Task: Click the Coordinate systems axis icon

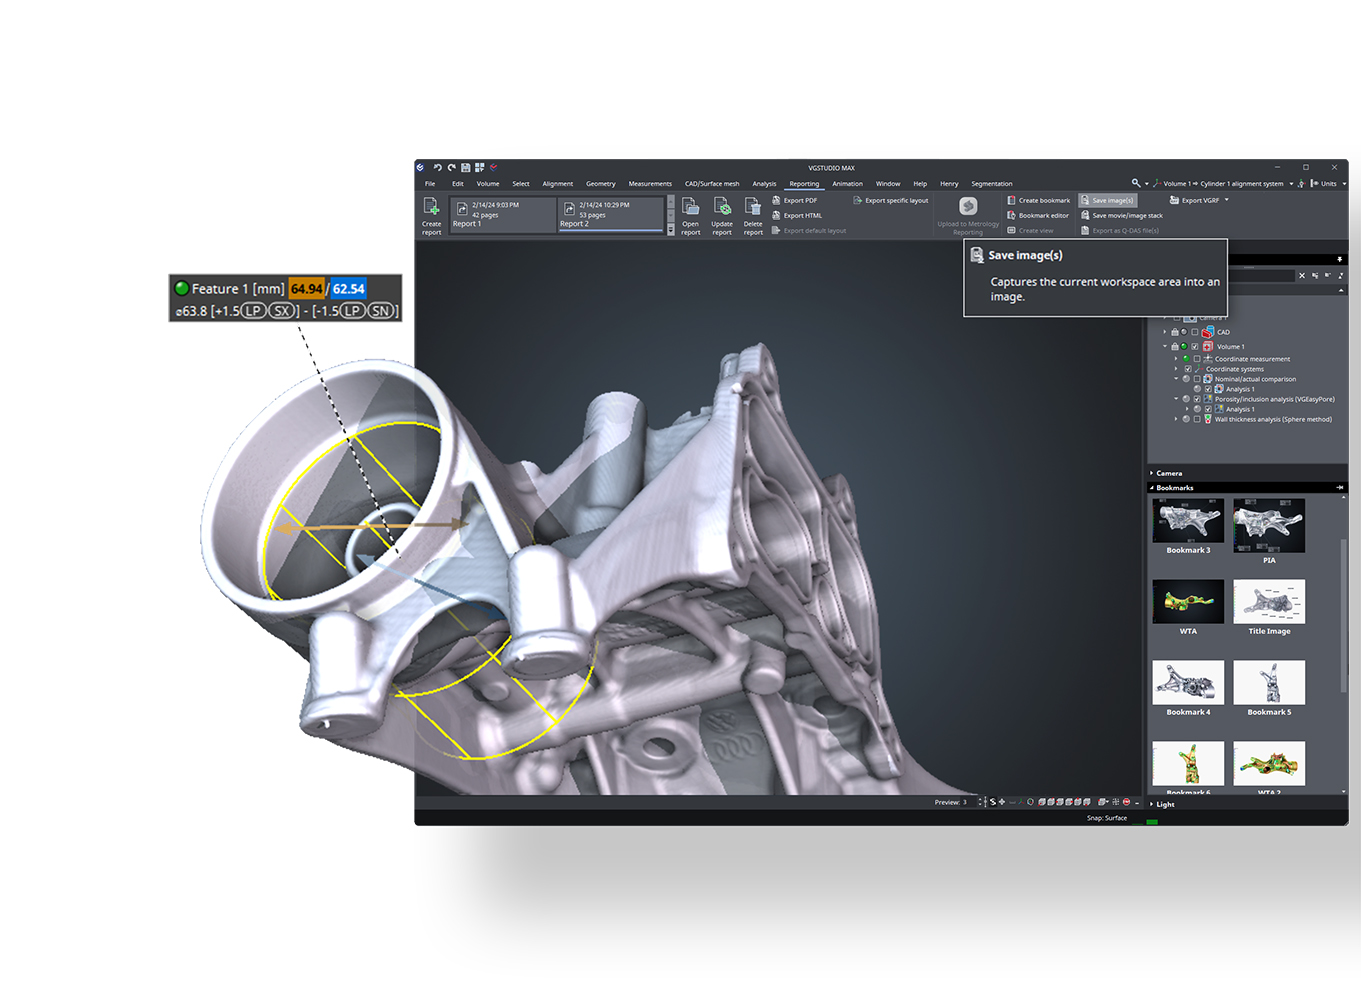Action: (1199, 369)
